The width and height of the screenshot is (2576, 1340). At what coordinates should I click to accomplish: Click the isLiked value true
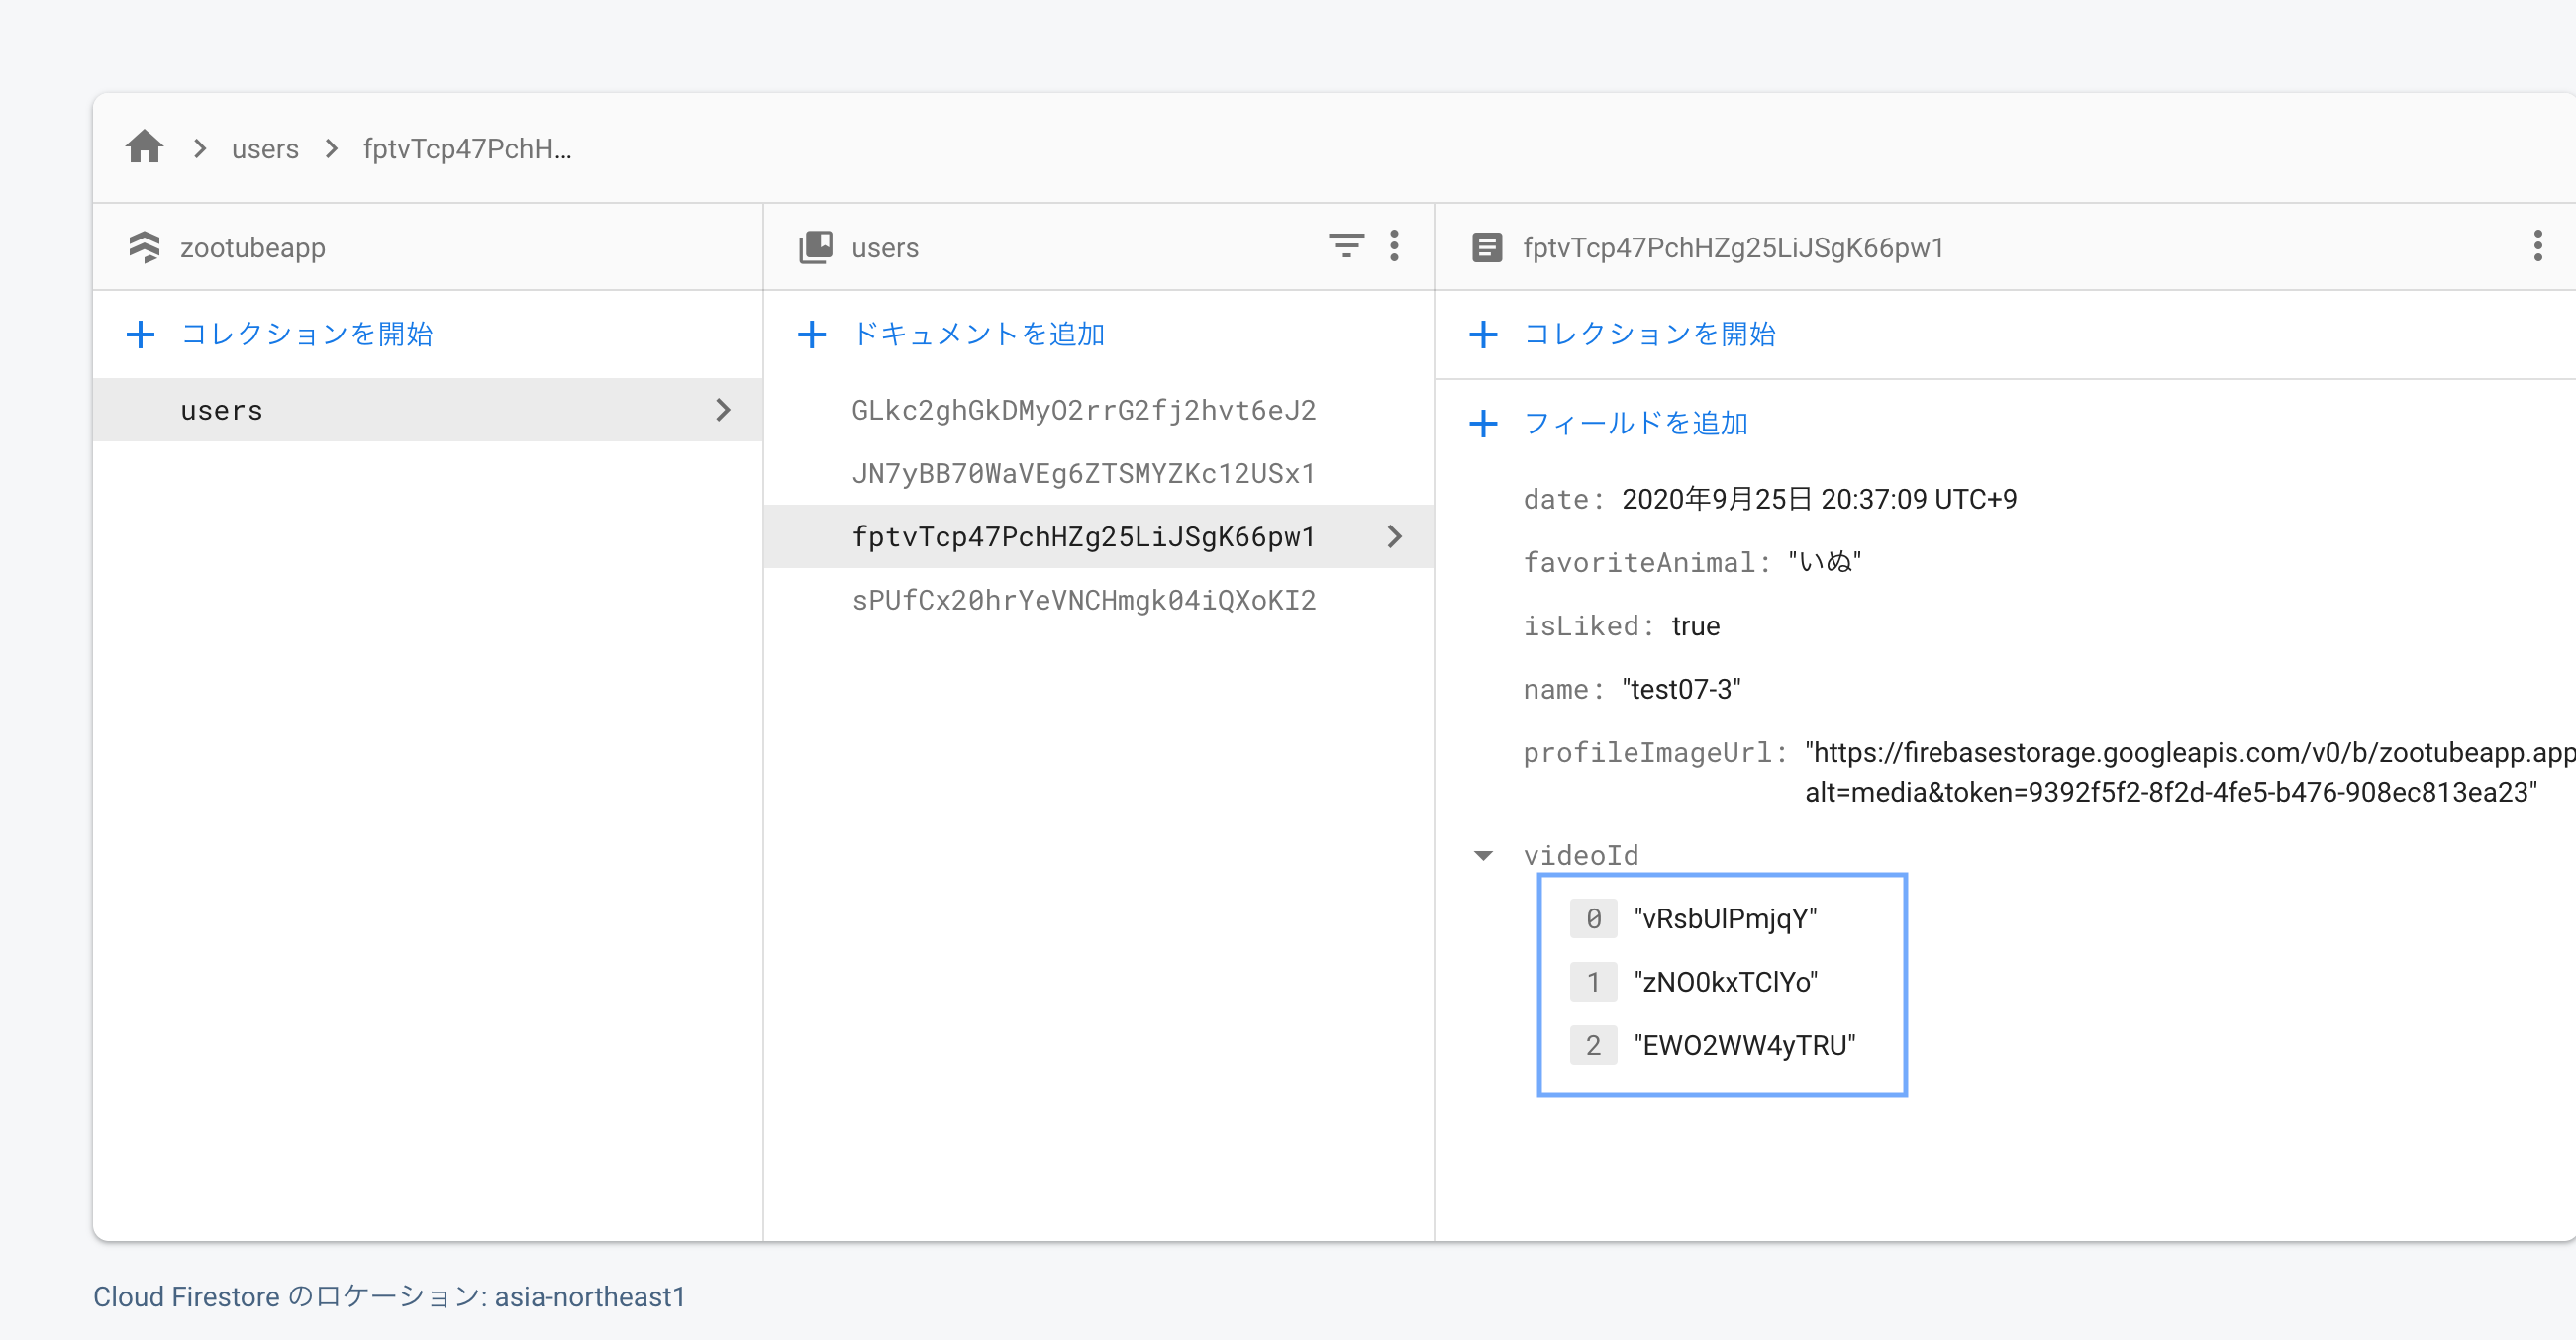[1695, 626]
